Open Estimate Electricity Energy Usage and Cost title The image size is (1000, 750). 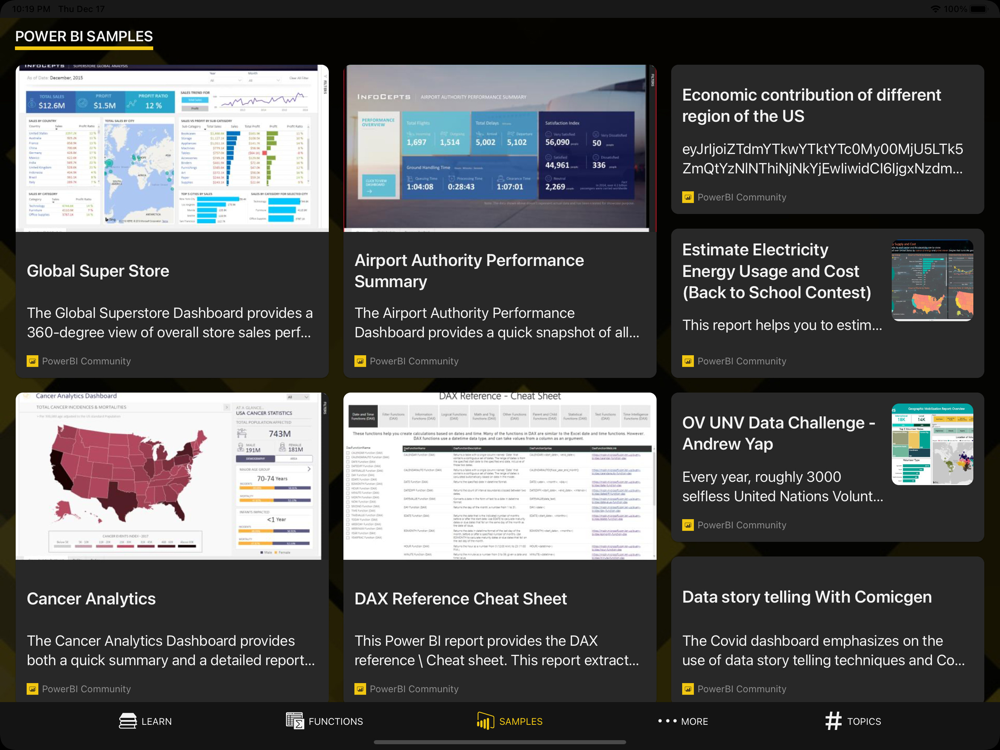tap(777, 271)
